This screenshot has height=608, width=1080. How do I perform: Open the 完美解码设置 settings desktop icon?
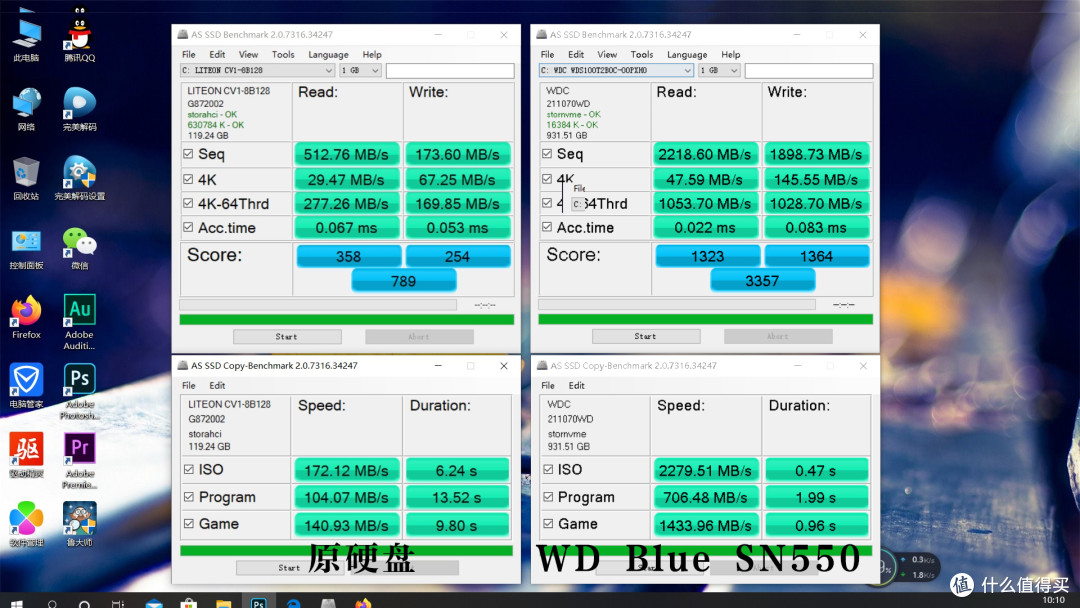[79, 177]
